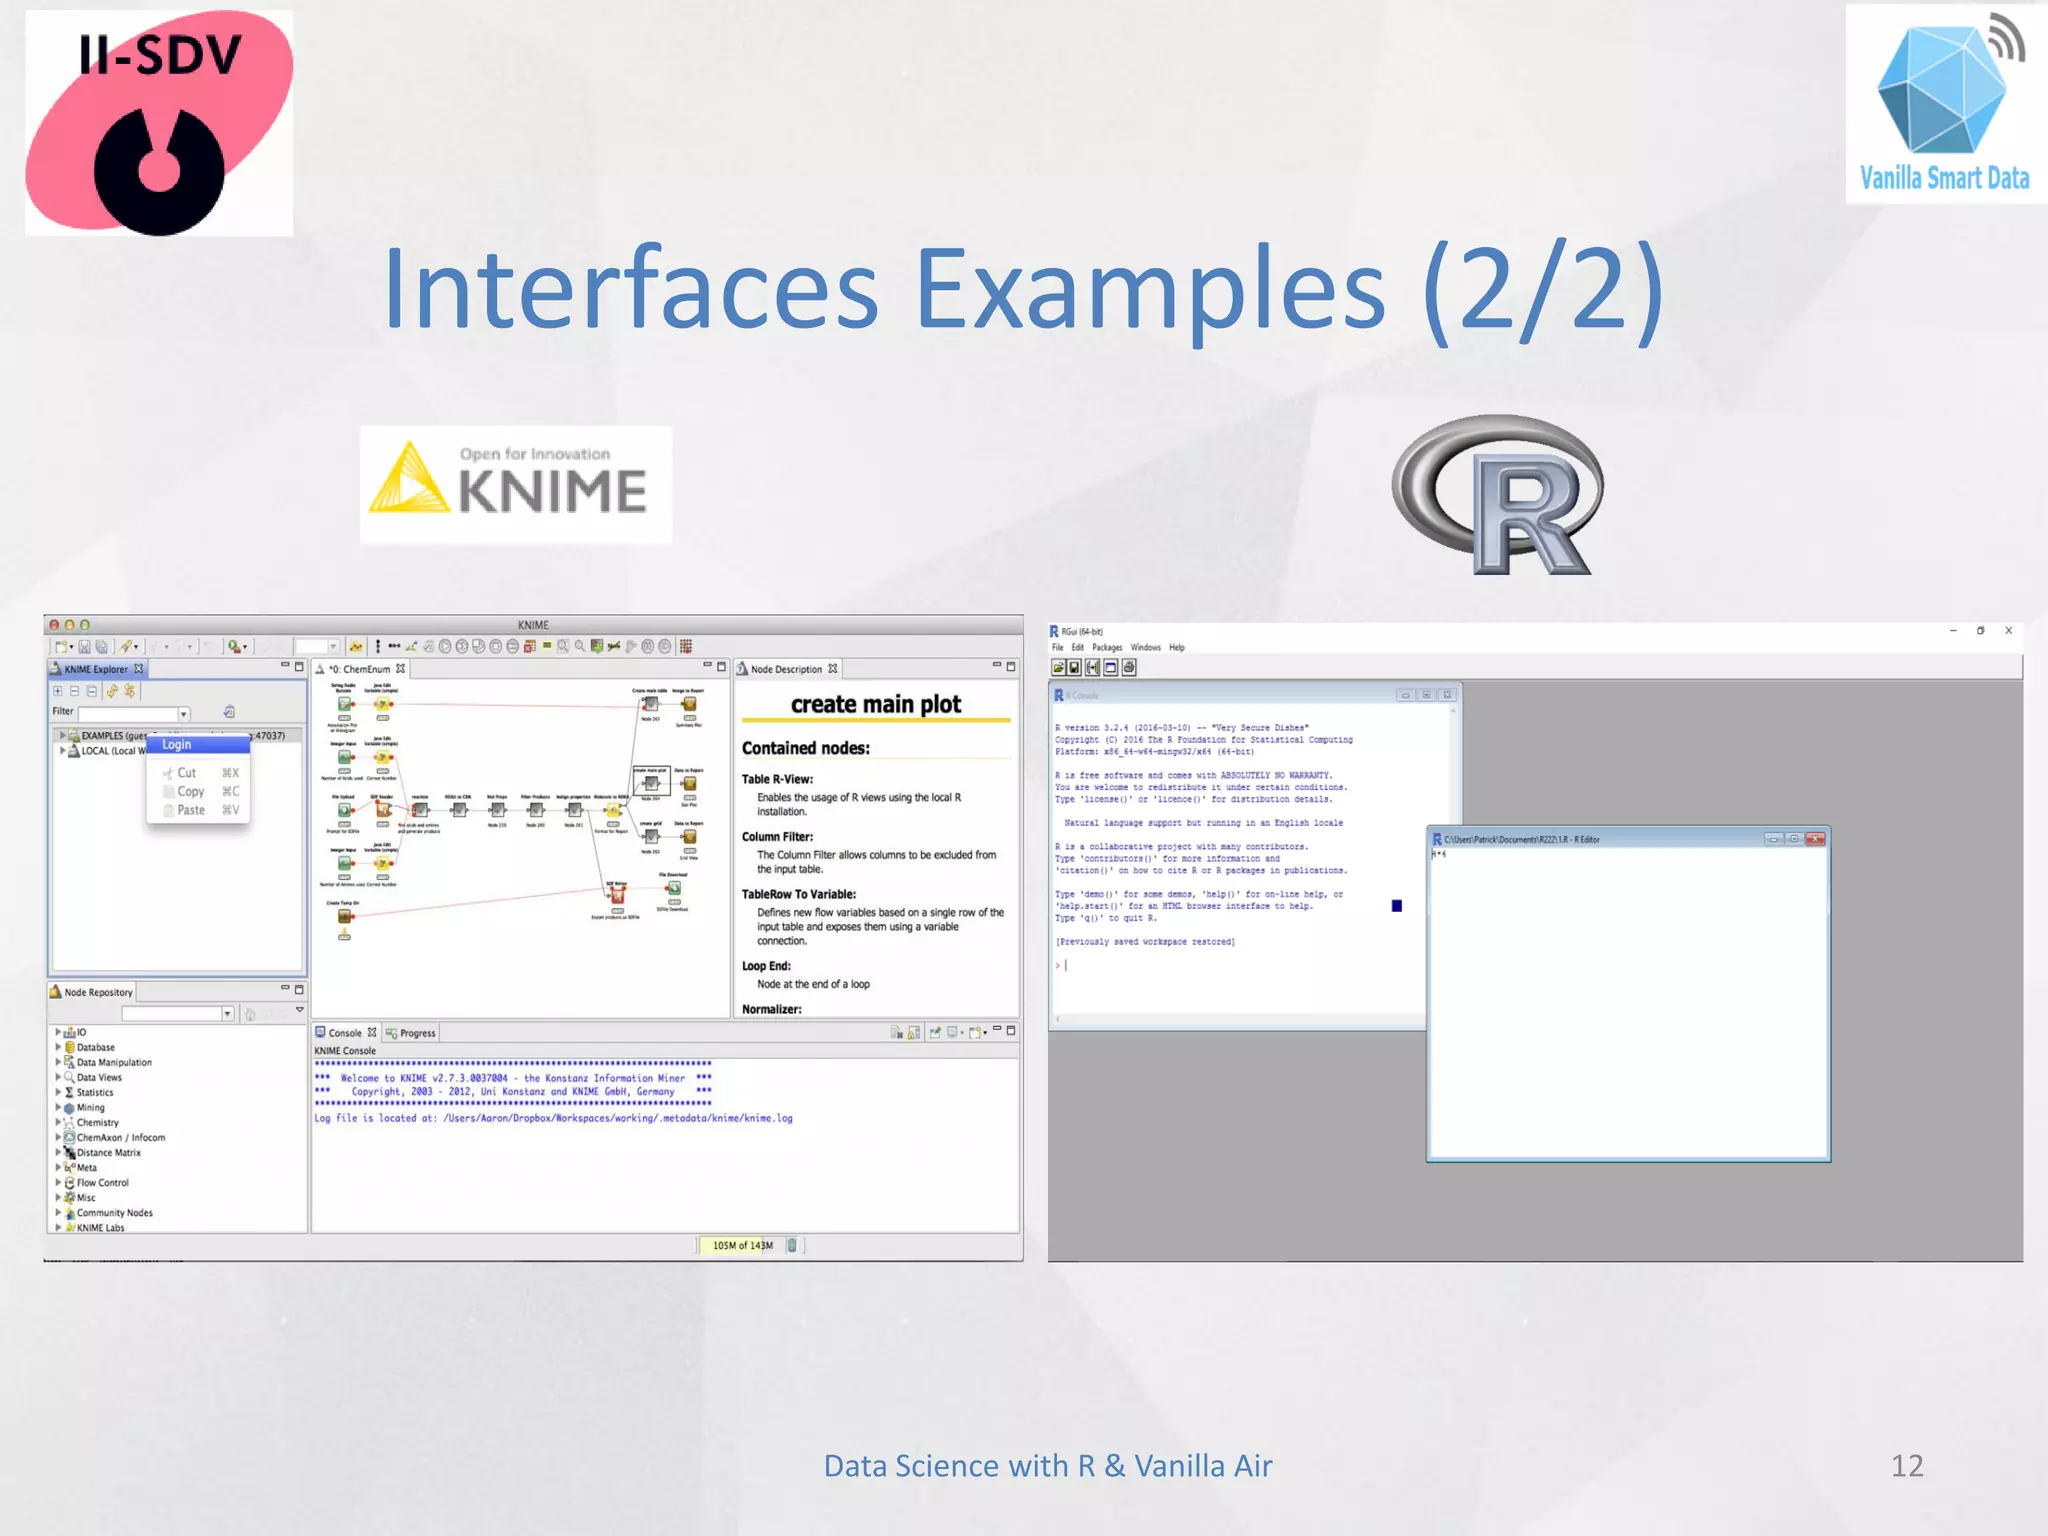Open the Filter dropdown in KNIME Explorer
Viewport: 2048px width, 1536px height.
184,714
